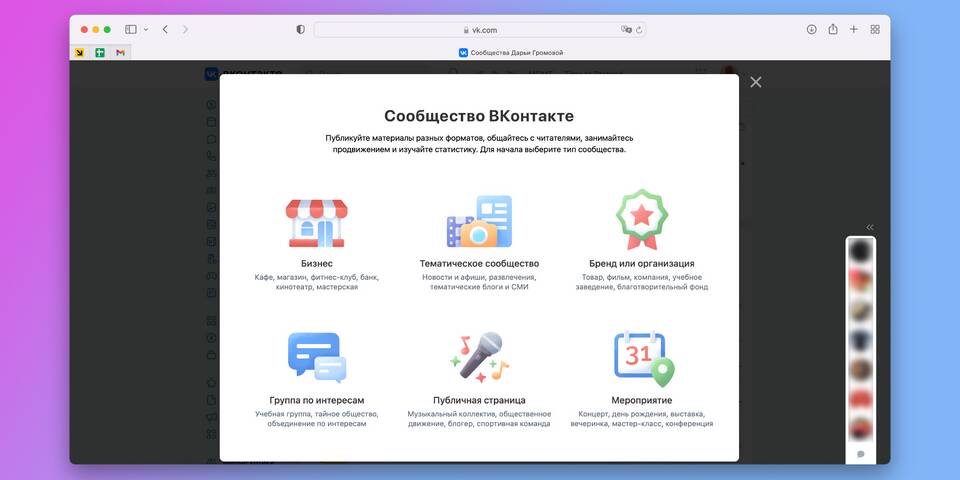Open the Gmail pinned tab
This screenshot has height=480, width=960.
coord(121,53)
